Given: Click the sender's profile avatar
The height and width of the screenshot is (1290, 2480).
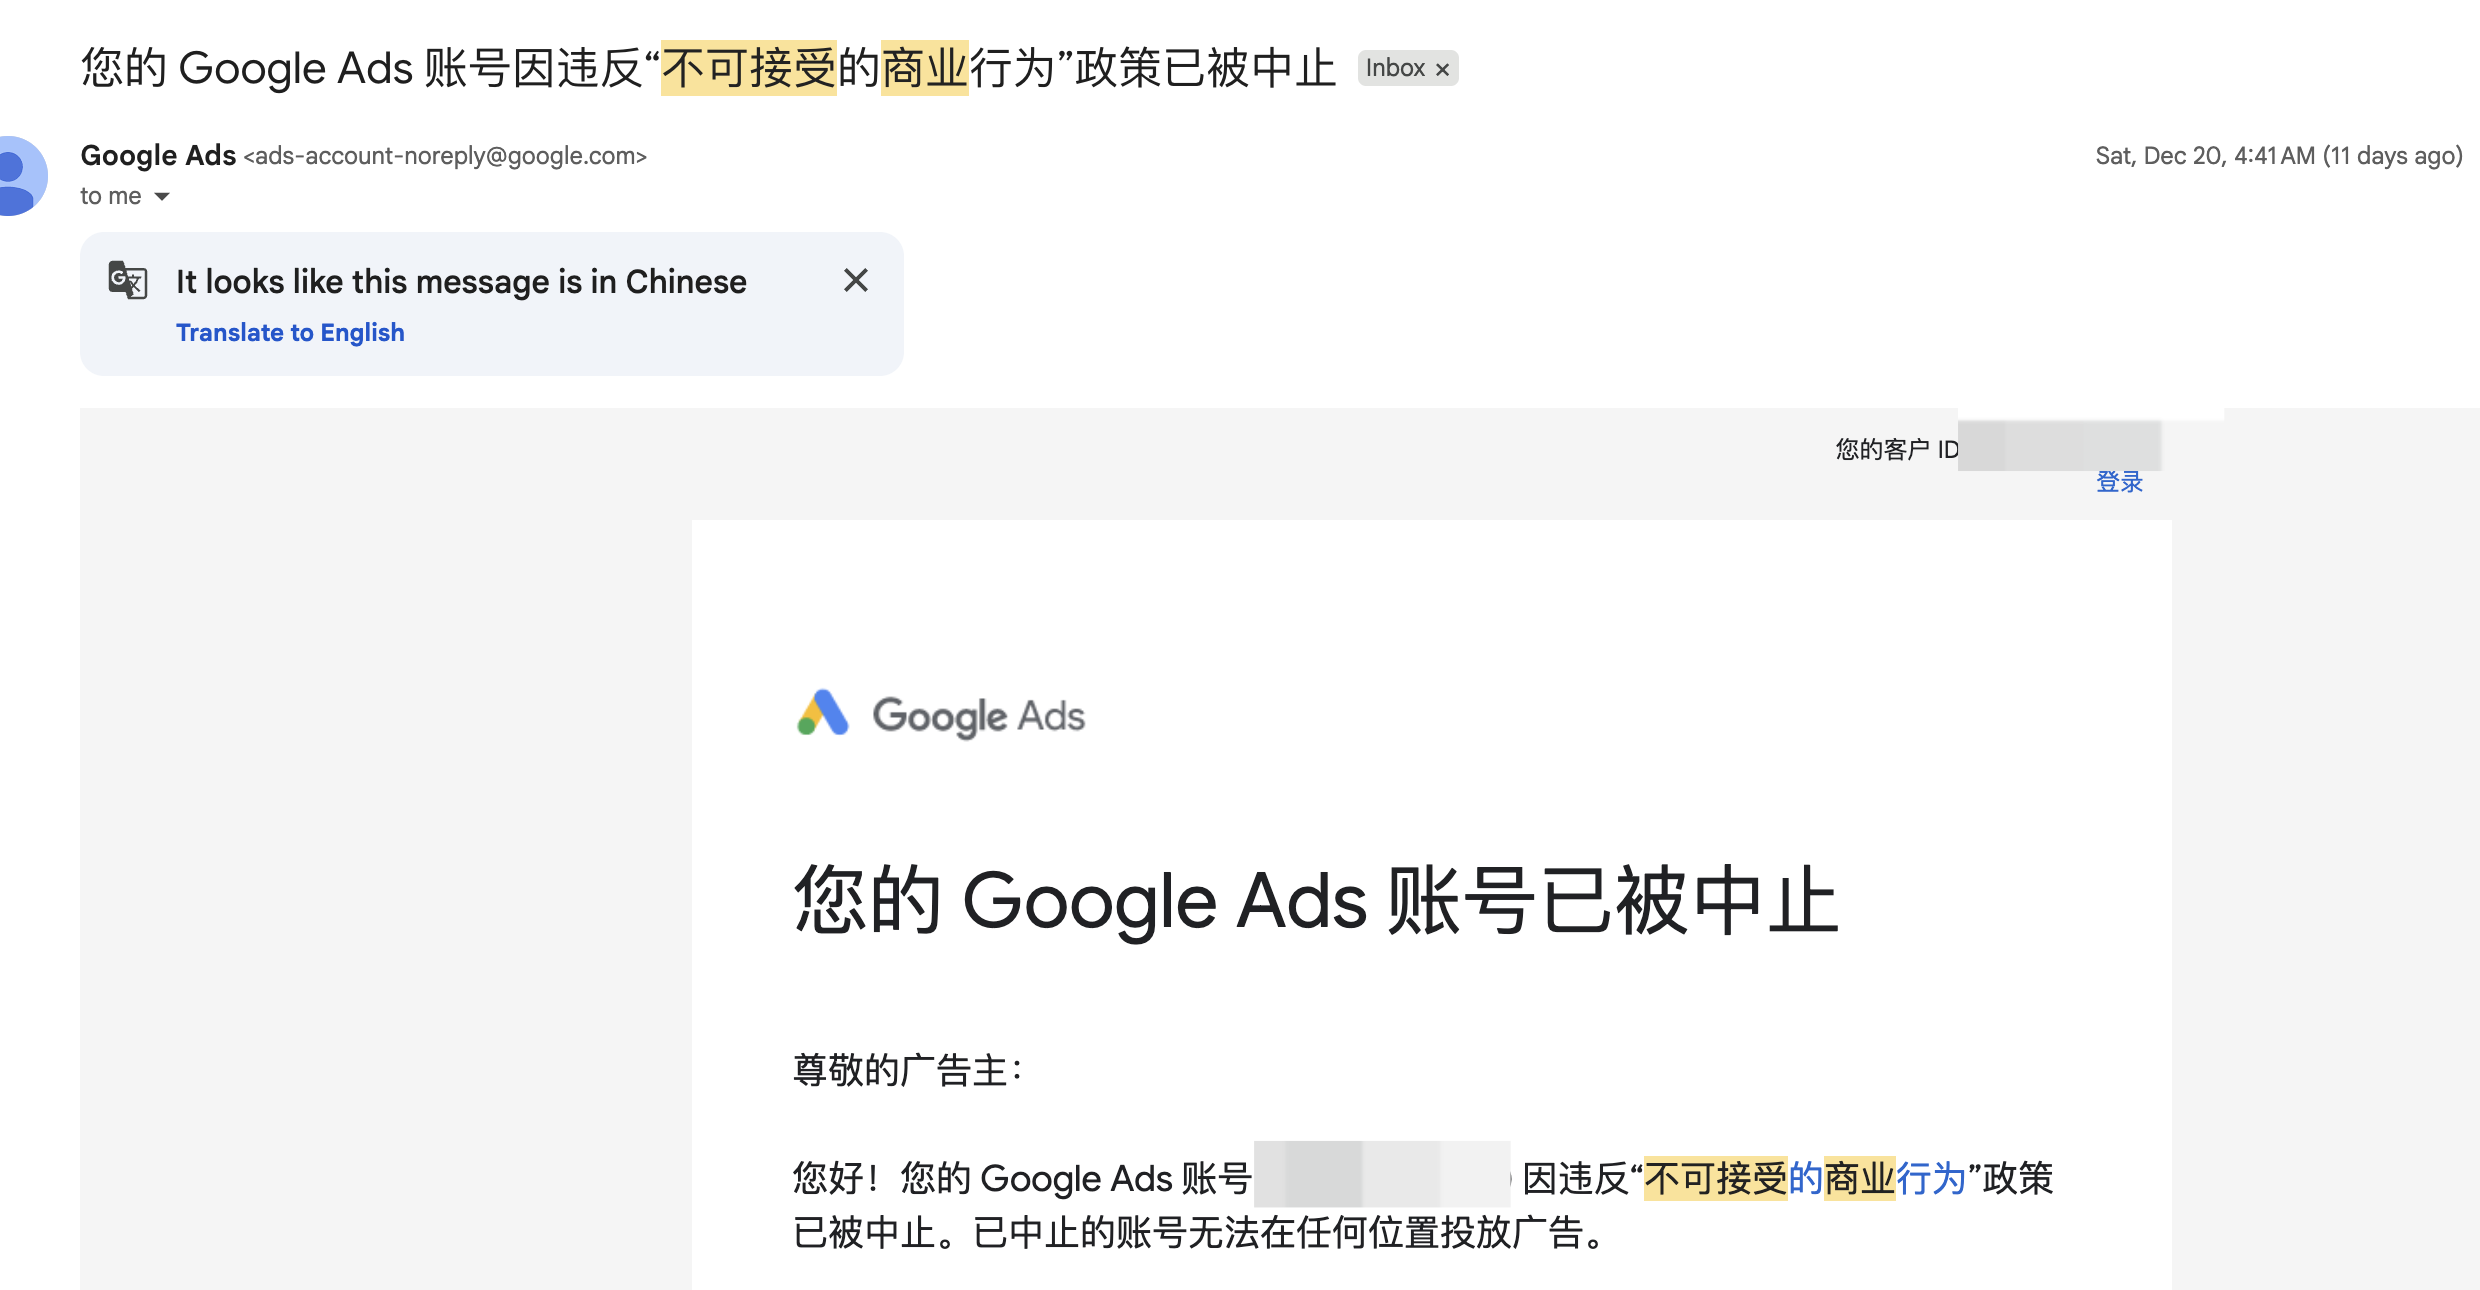Looking at the screenshot, I should click(x=18, y=175).
